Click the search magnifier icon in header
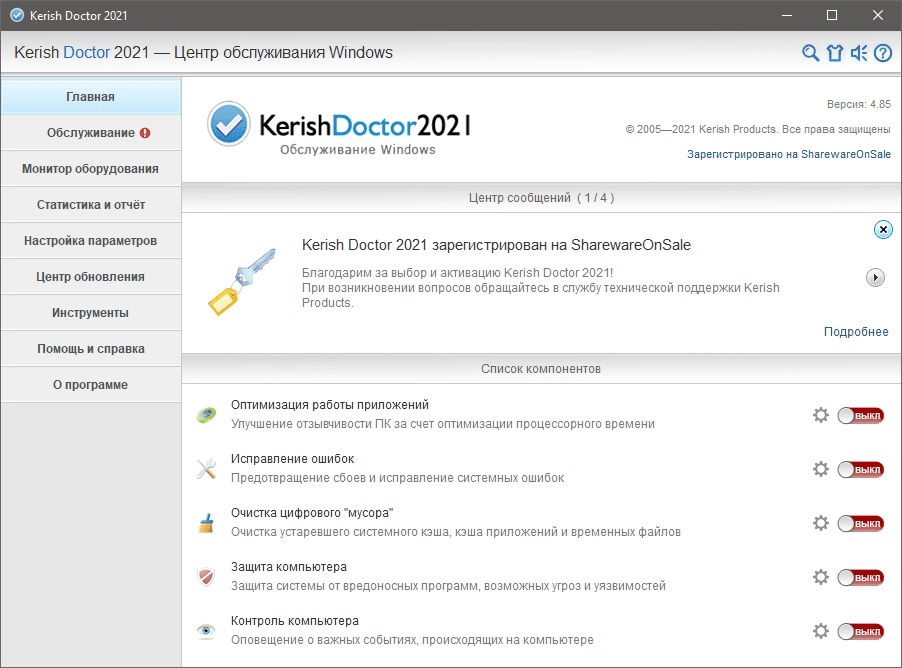This screenshot has height=668, width=902. [811, 53]
